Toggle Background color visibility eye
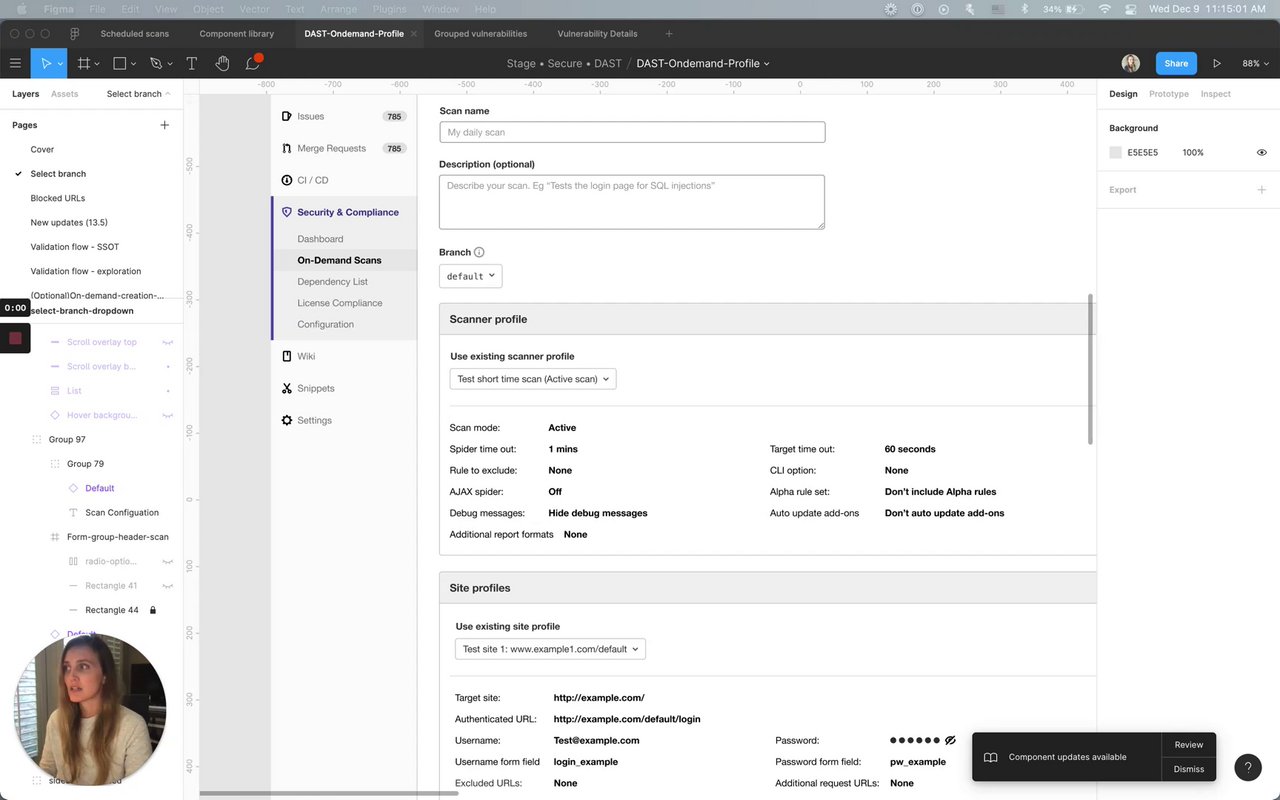This screenshot has height=800, width=1280. [x=1261, y=153]
